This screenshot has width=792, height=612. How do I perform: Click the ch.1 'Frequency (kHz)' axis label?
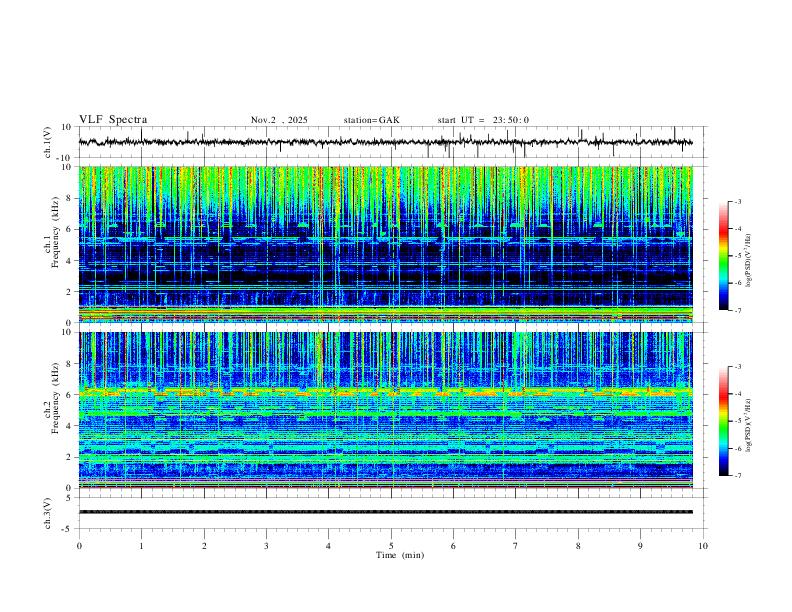click(56, 232)
